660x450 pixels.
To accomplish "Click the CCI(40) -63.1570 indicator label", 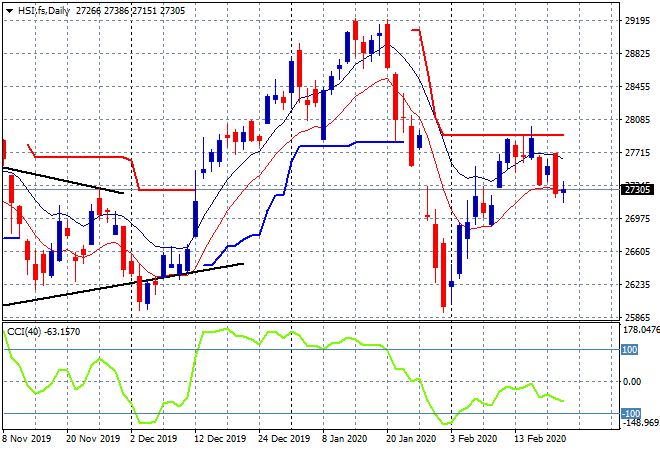I will click(x=43, y=332).
